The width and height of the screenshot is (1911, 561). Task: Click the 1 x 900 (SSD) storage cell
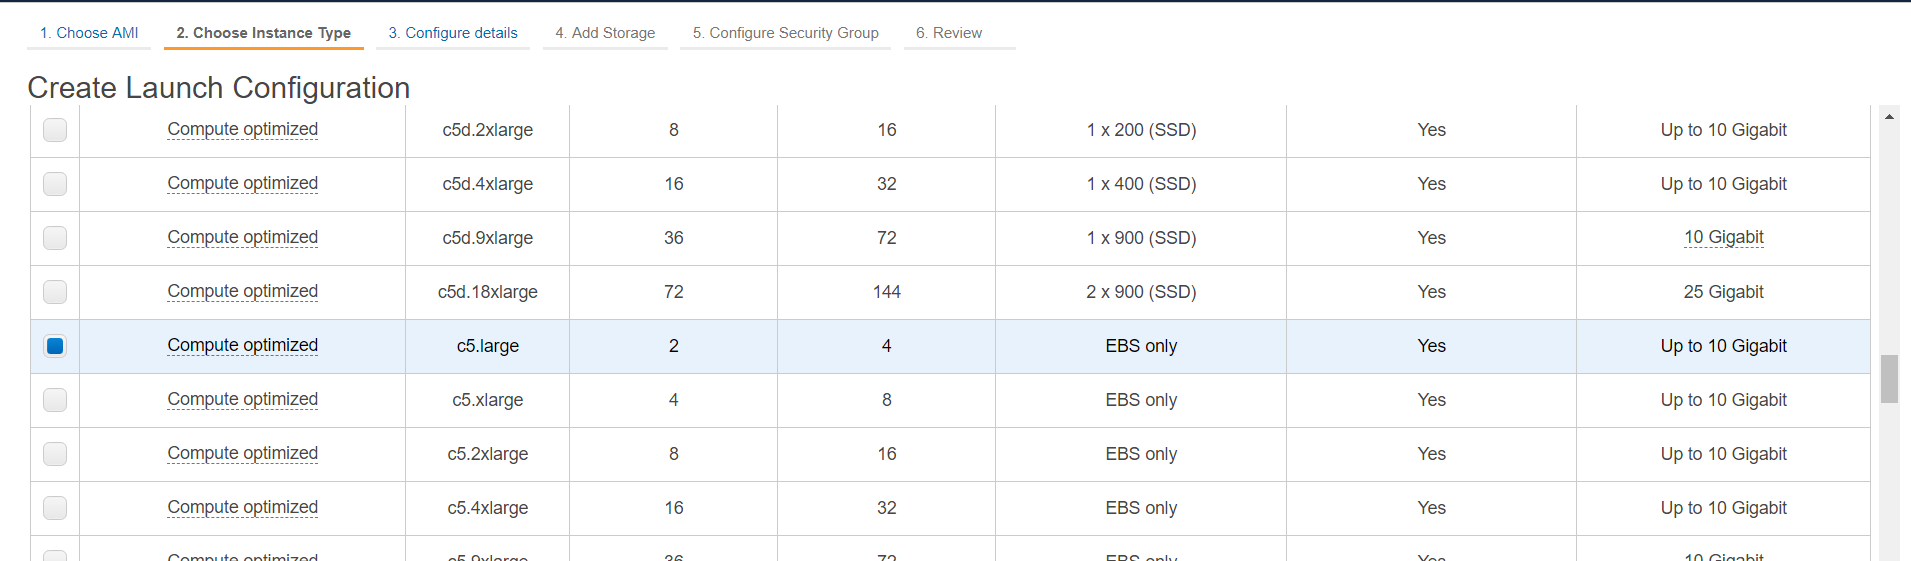[x=1141, y=238]
